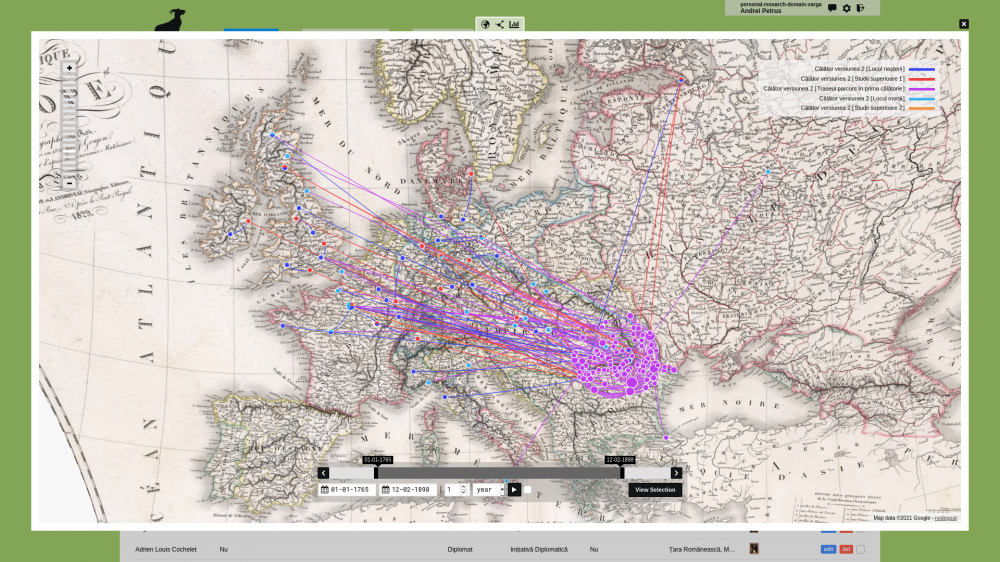Shift timeline range backward with left arrow

[324, 473]
